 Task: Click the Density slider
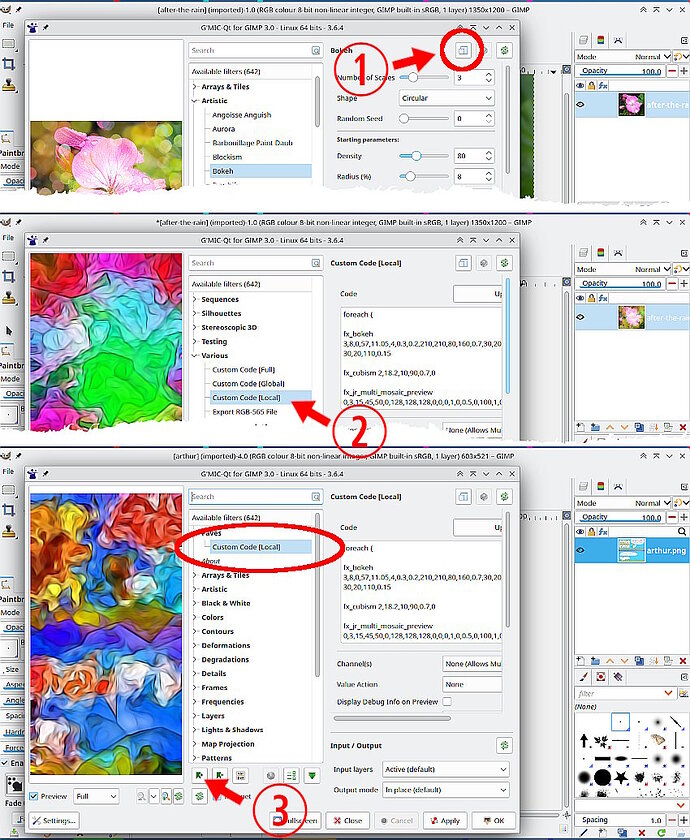pos(424,156)
